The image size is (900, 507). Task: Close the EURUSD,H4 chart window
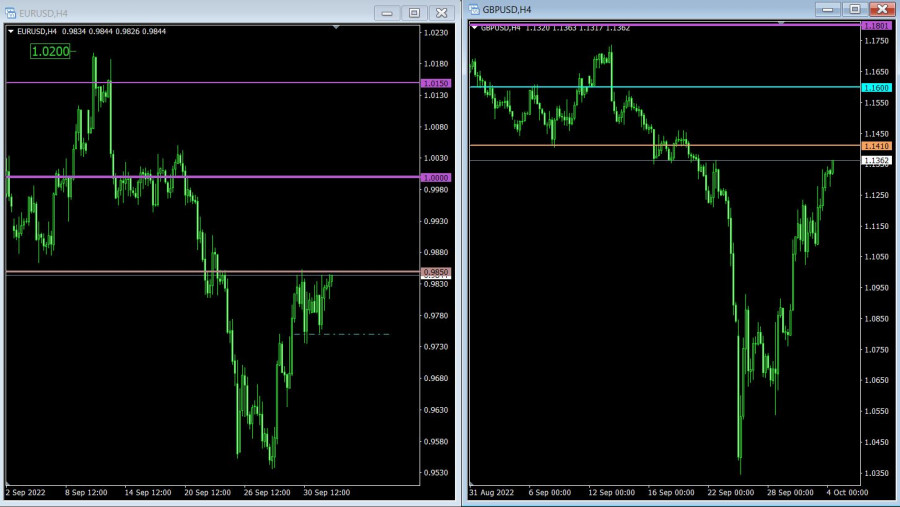pyautogui.click(x=440, y=13)
